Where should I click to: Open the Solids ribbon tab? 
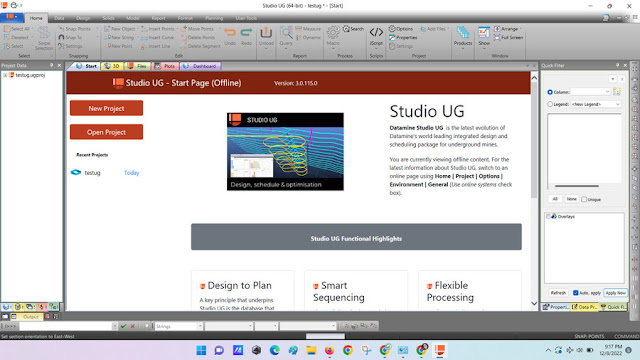tap(109, 18)
